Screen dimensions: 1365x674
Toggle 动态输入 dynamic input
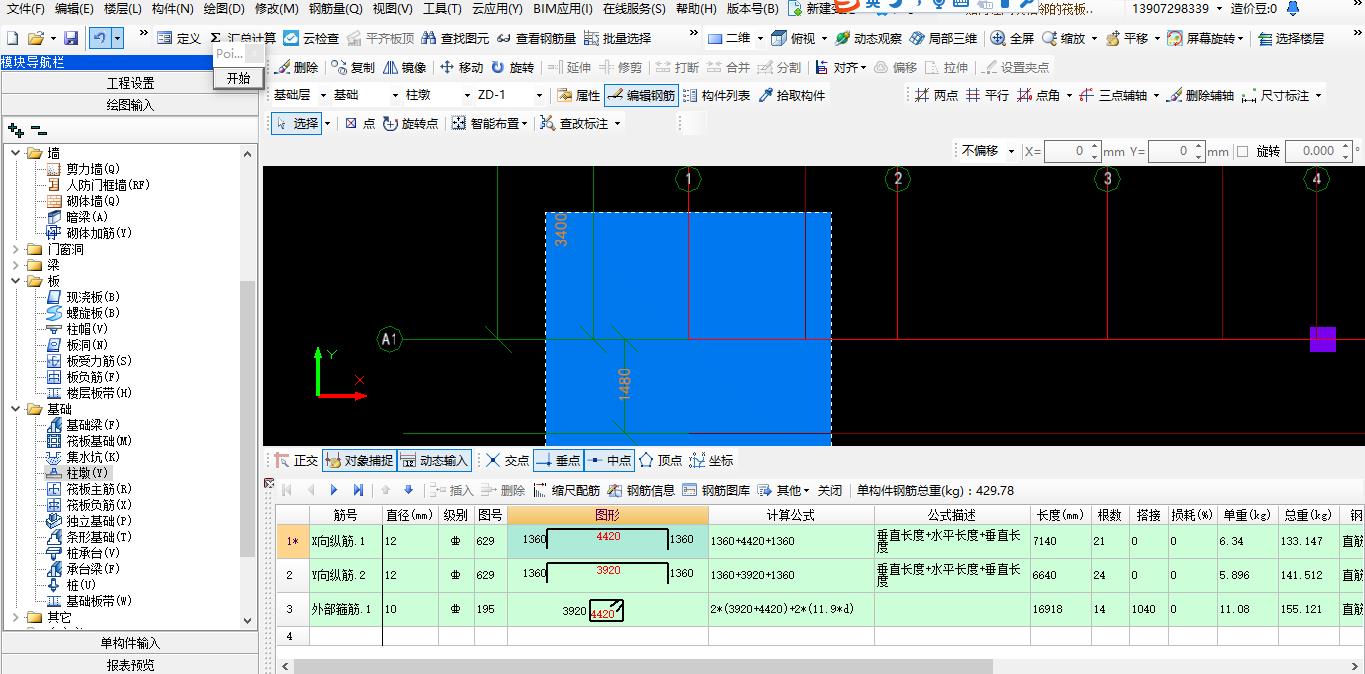[x=434, y=461]
